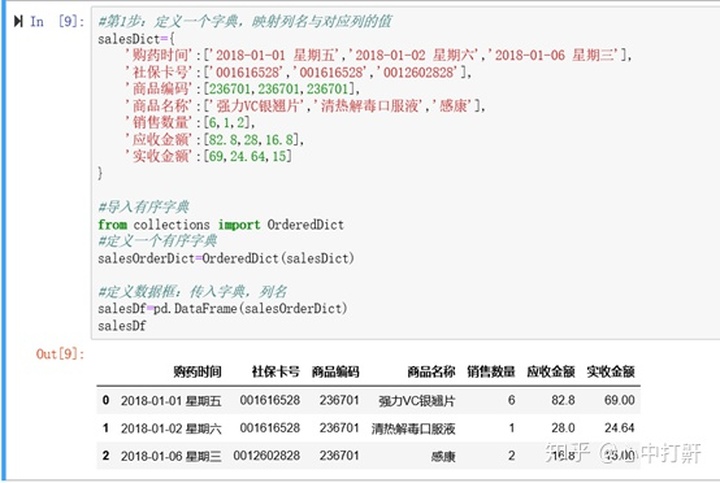Click the cell '2018-01-02 星期六' in the table
Viewport: 720px width, 483px height.
point(171,429)
